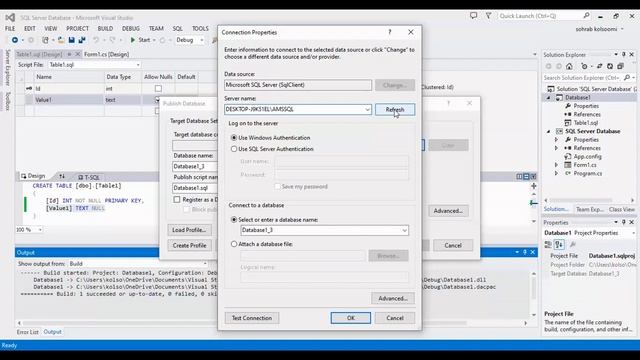Screen dimensions: 640x360
Task: Click the Visual Studio logo icon
Action: pos(10,18)
